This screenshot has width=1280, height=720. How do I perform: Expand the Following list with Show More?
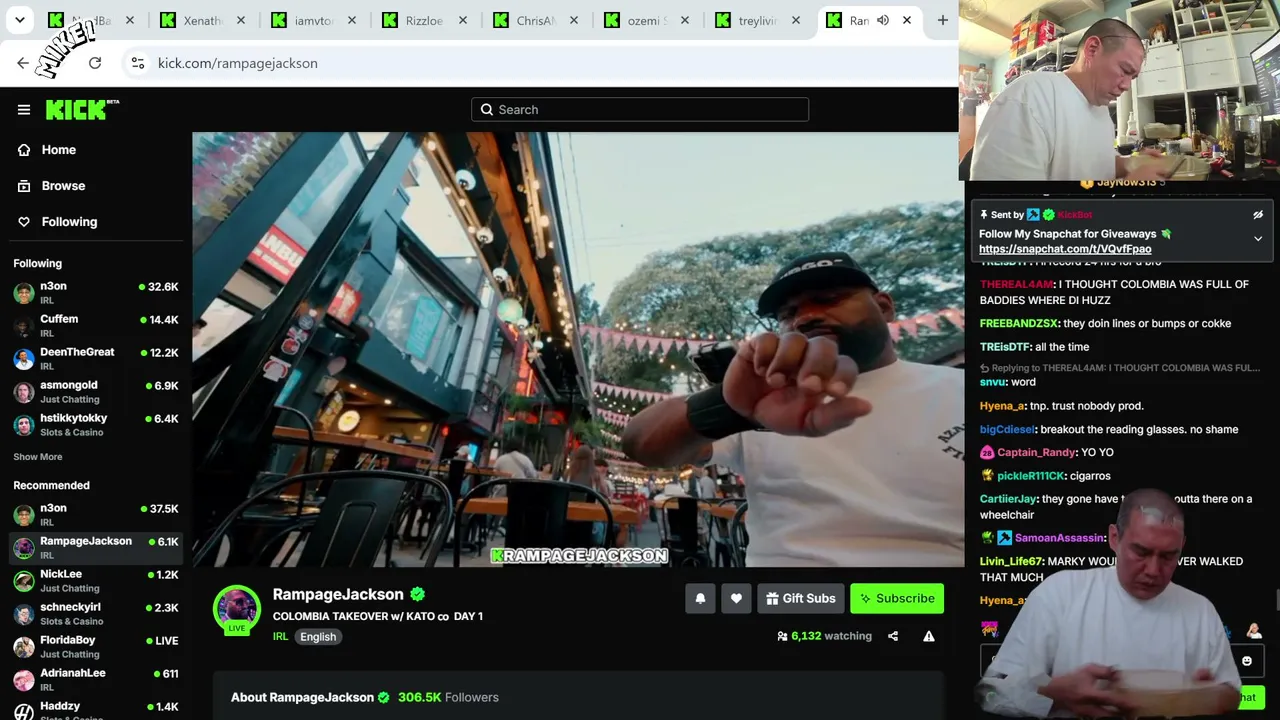[38, 457]
